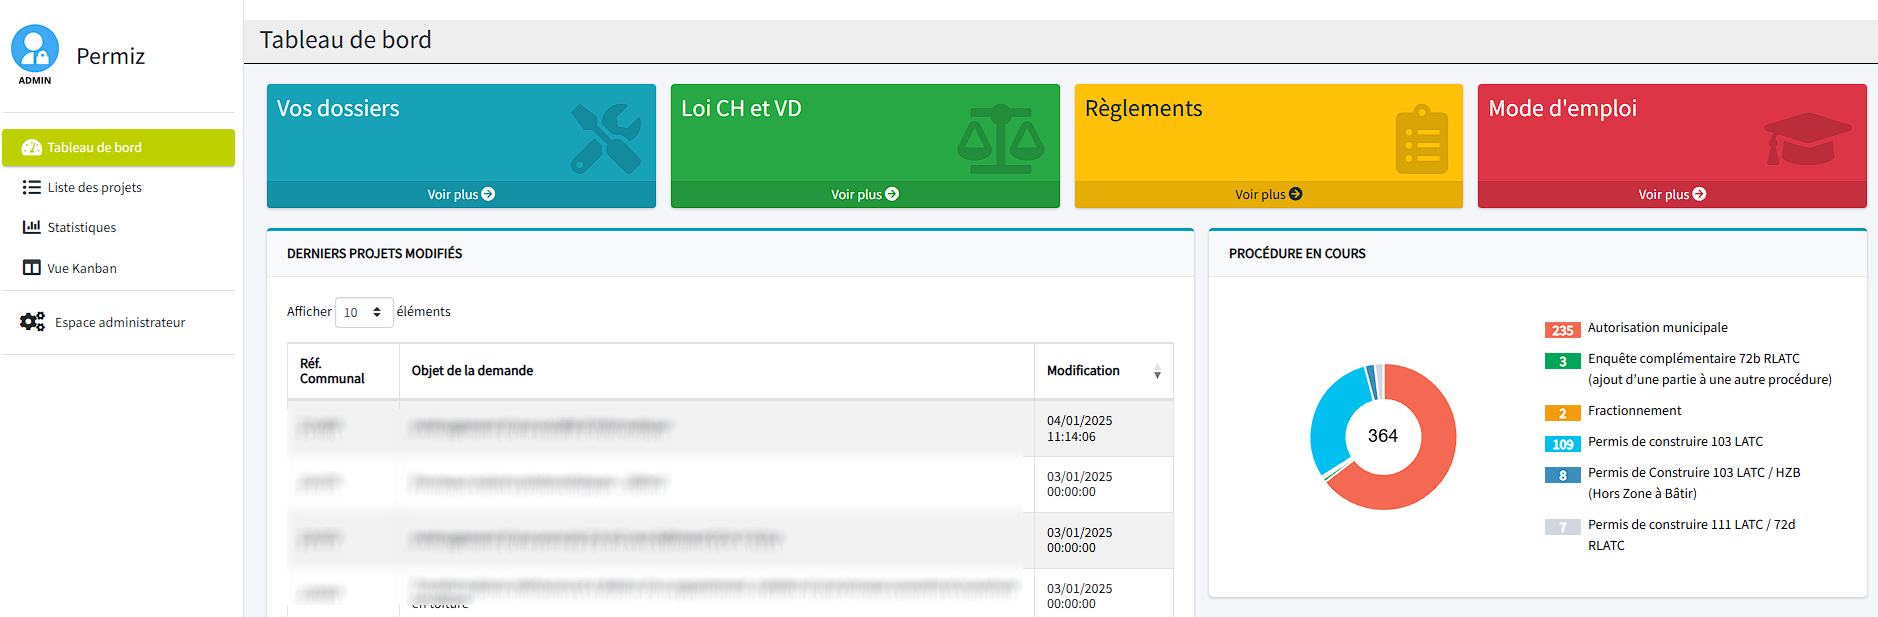The image size is (1878, 617).
Task: Click the Règlements card title
Action: (x=1144, y=109)
